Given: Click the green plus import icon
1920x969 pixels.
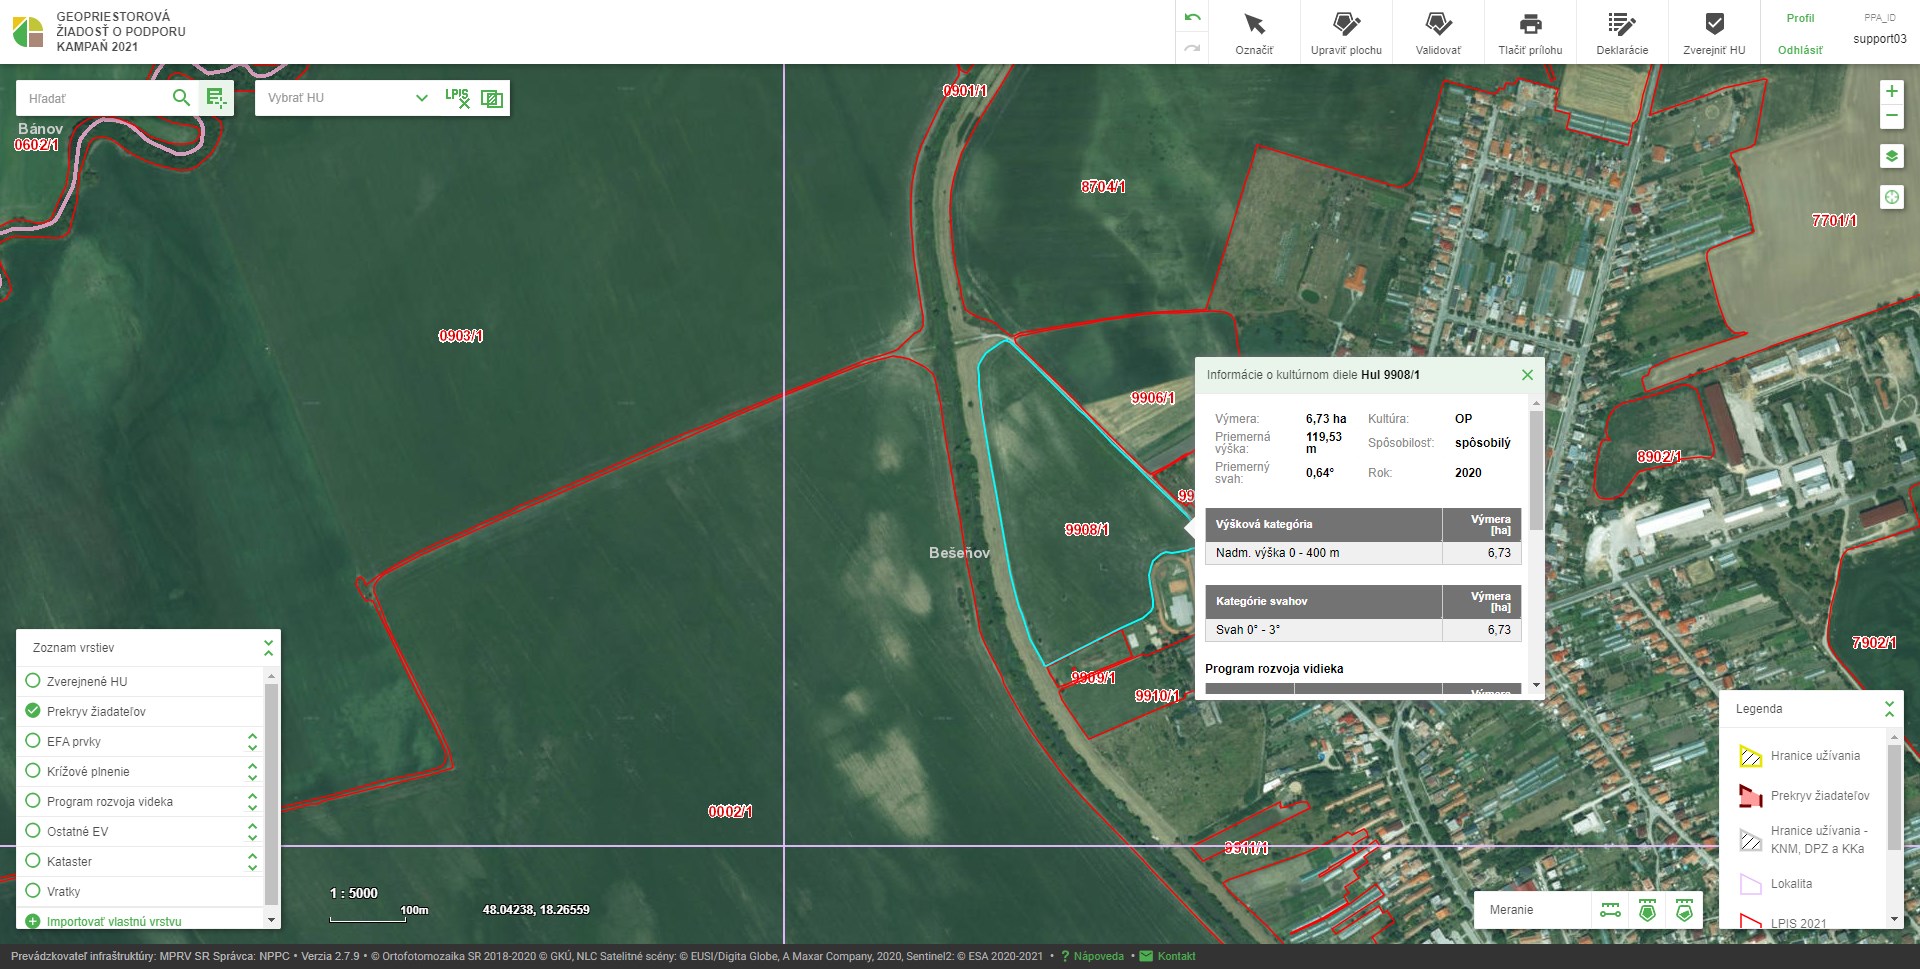Looking at the screenshot, I should point(33,922).
